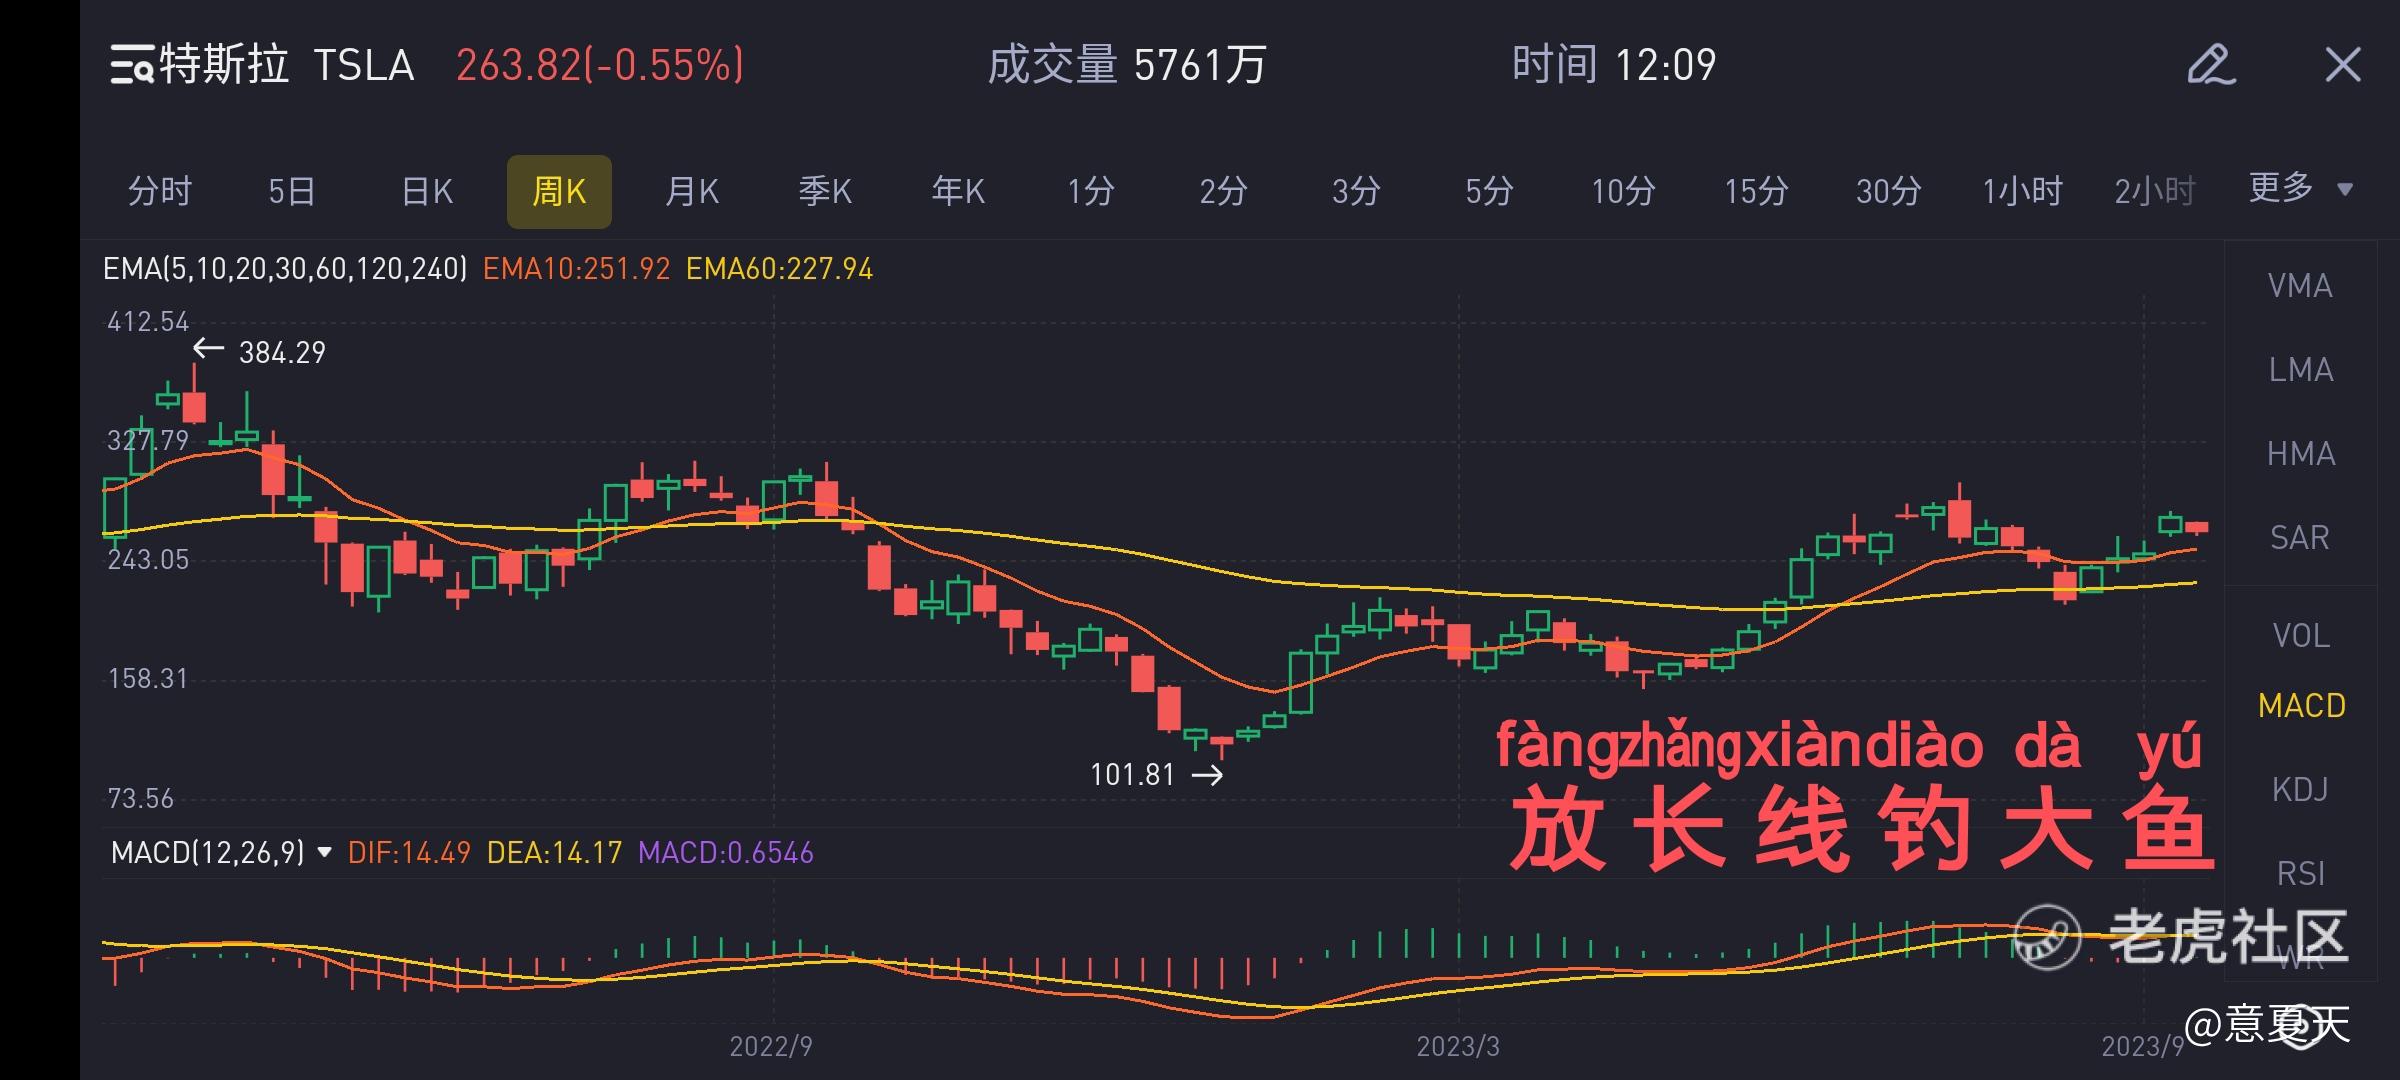
Task: Choose the 15分 interval
Action: pos(1756,190)
